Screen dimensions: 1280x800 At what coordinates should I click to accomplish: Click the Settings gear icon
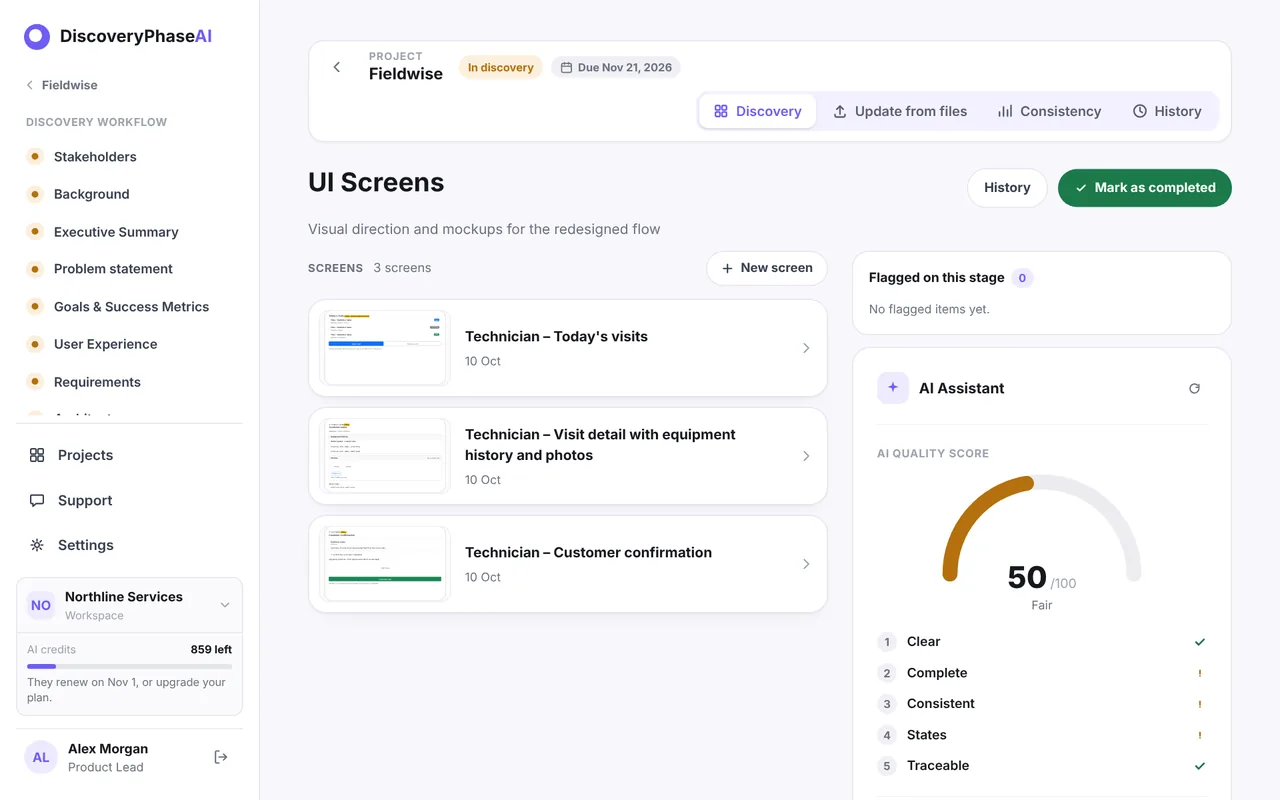pyautogui.click(x=37, y=545)
